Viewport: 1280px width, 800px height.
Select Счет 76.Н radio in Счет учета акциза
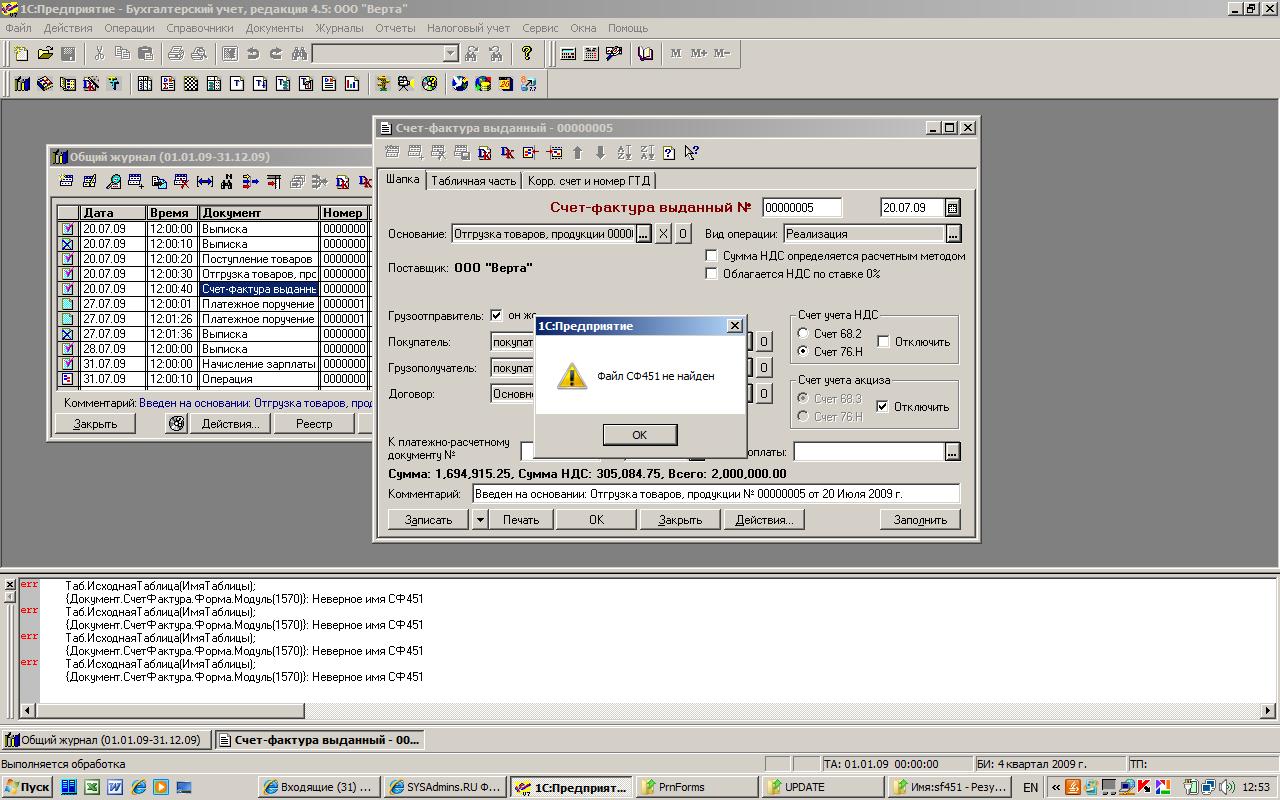(x=803, y=417)
